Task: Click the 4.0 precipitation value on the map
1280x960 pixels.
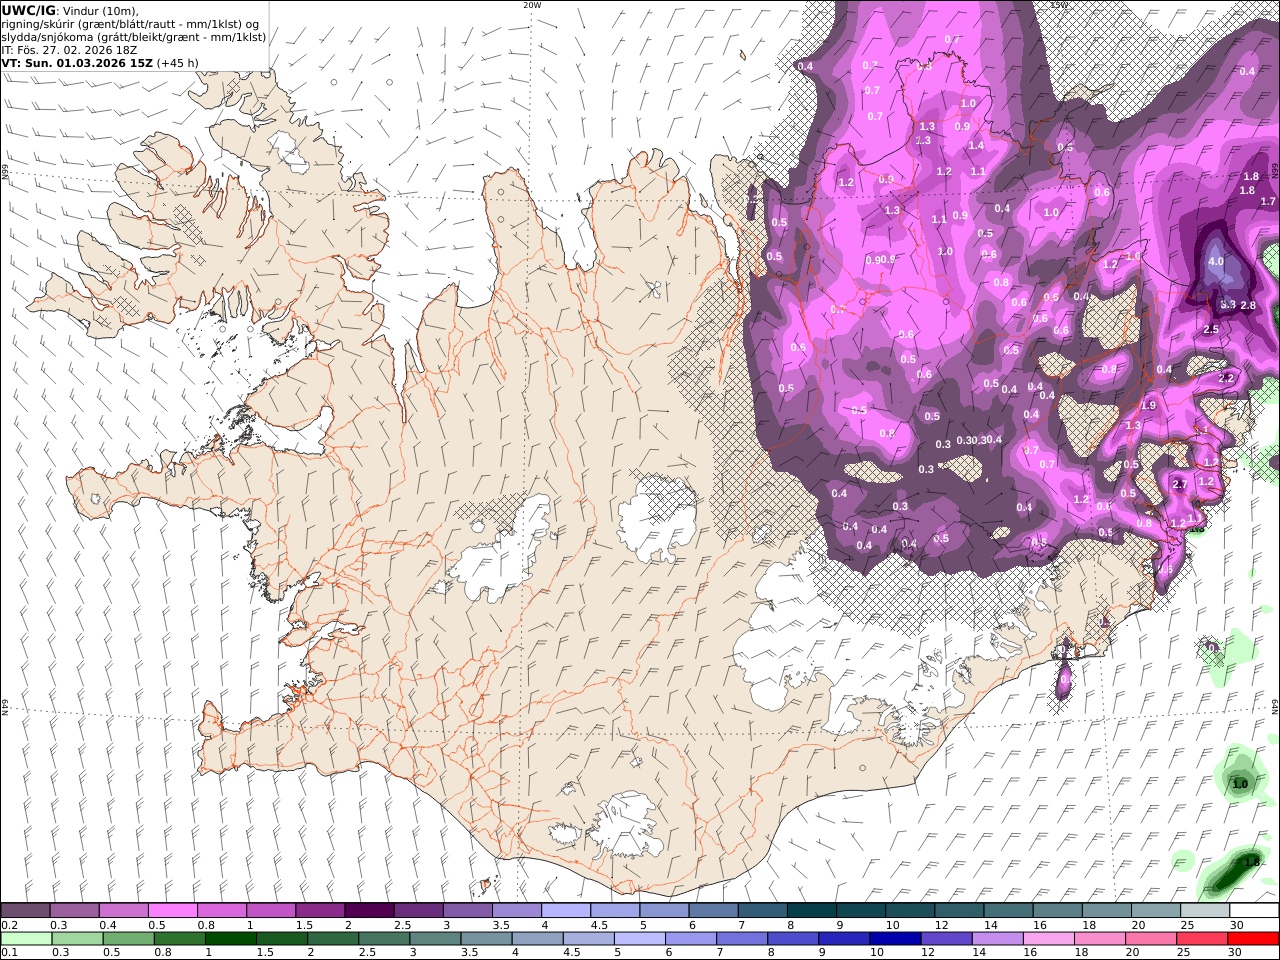Action: click(x=1216, y=261)
